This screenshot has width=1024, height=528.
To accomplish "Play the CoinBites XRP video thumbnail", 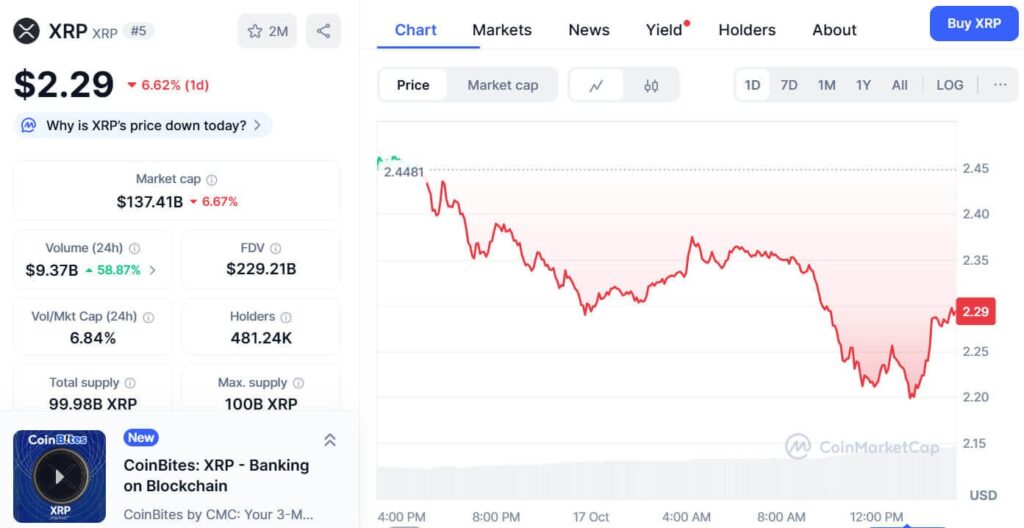I will click(x=59, y=476).
